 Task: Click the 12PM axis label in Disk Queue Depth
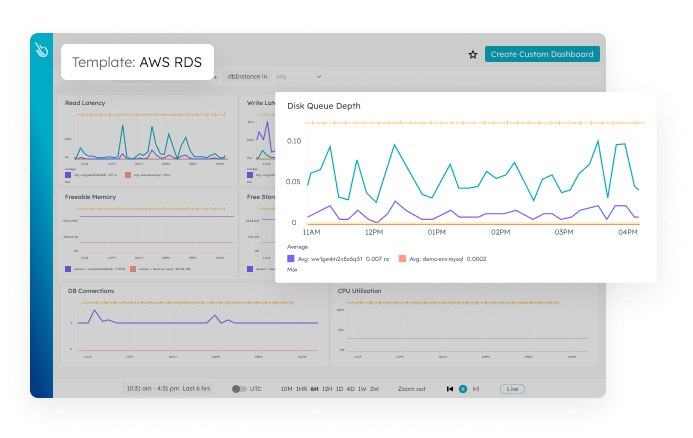374,232
